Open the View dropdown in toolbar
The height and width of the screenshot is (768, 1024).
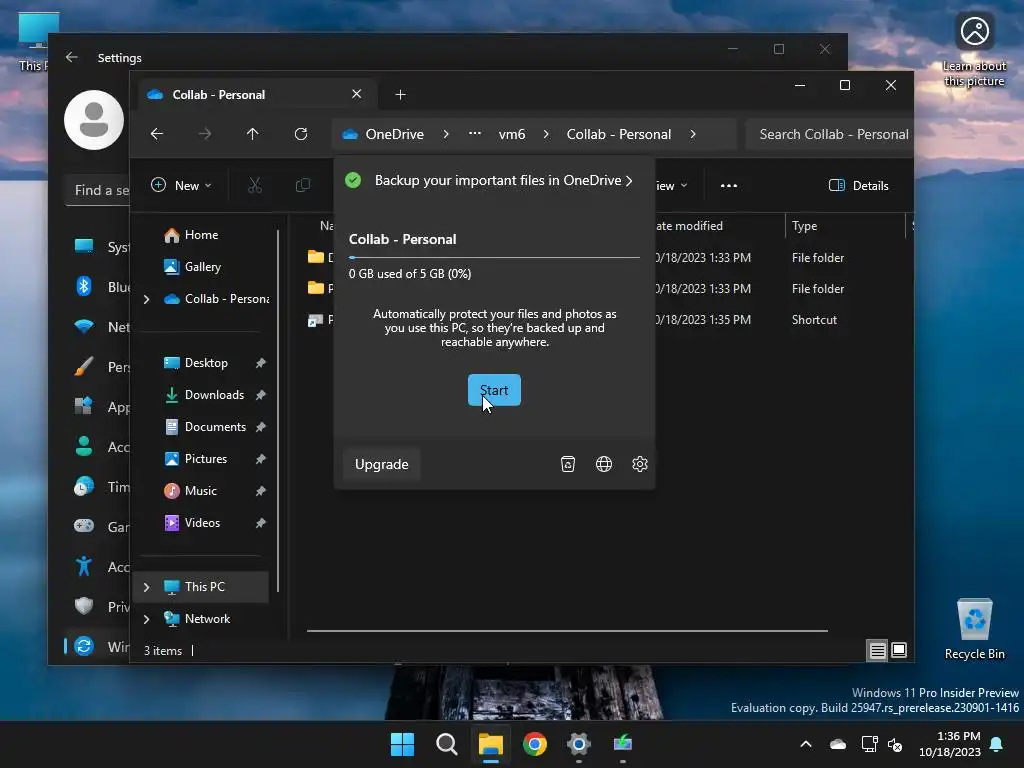coord(672,185)
